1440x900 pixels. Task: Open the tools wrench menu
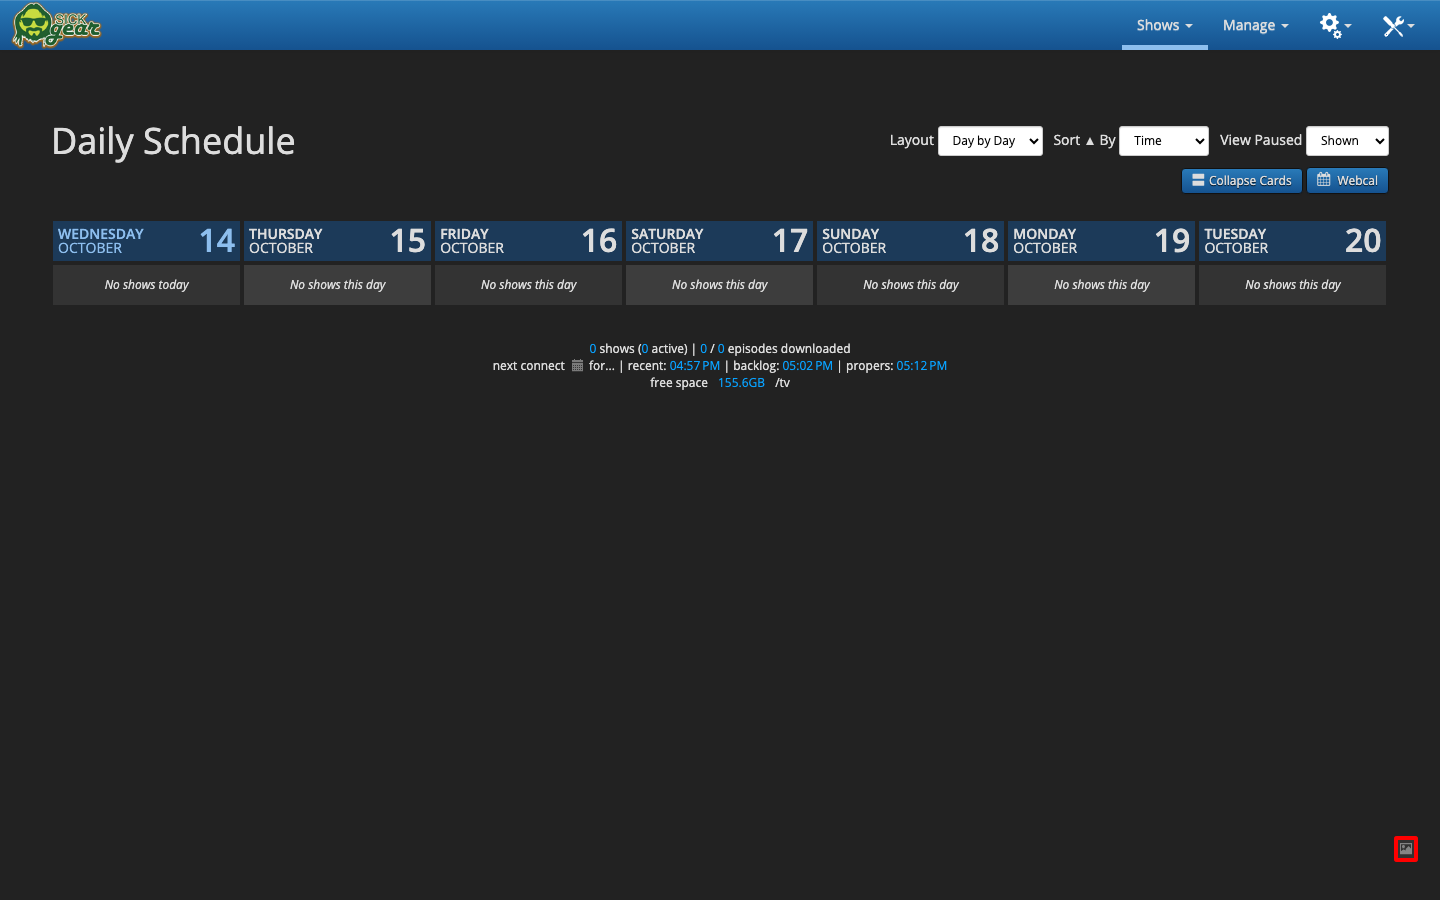pyautogui.click(x=1398, y=25)
